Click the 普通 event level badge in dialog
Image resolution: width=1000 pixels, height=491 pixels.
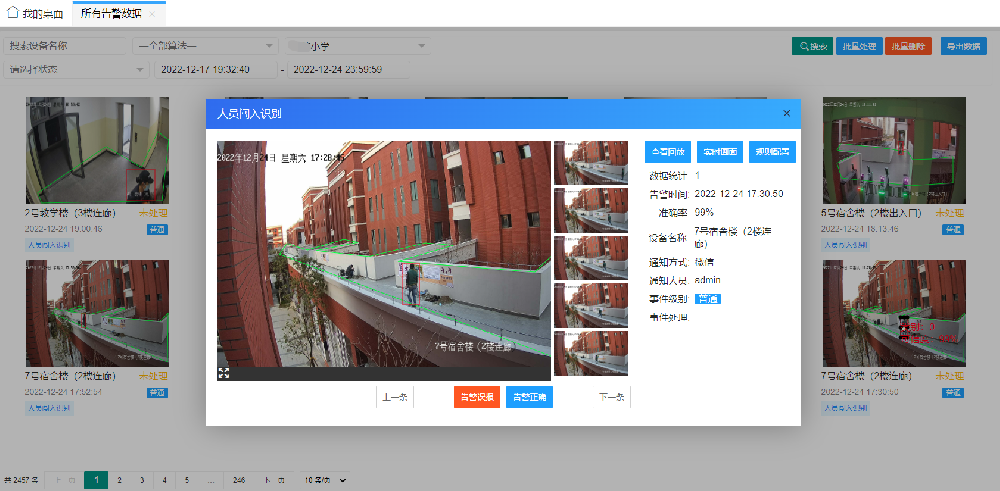pos(708,298)
